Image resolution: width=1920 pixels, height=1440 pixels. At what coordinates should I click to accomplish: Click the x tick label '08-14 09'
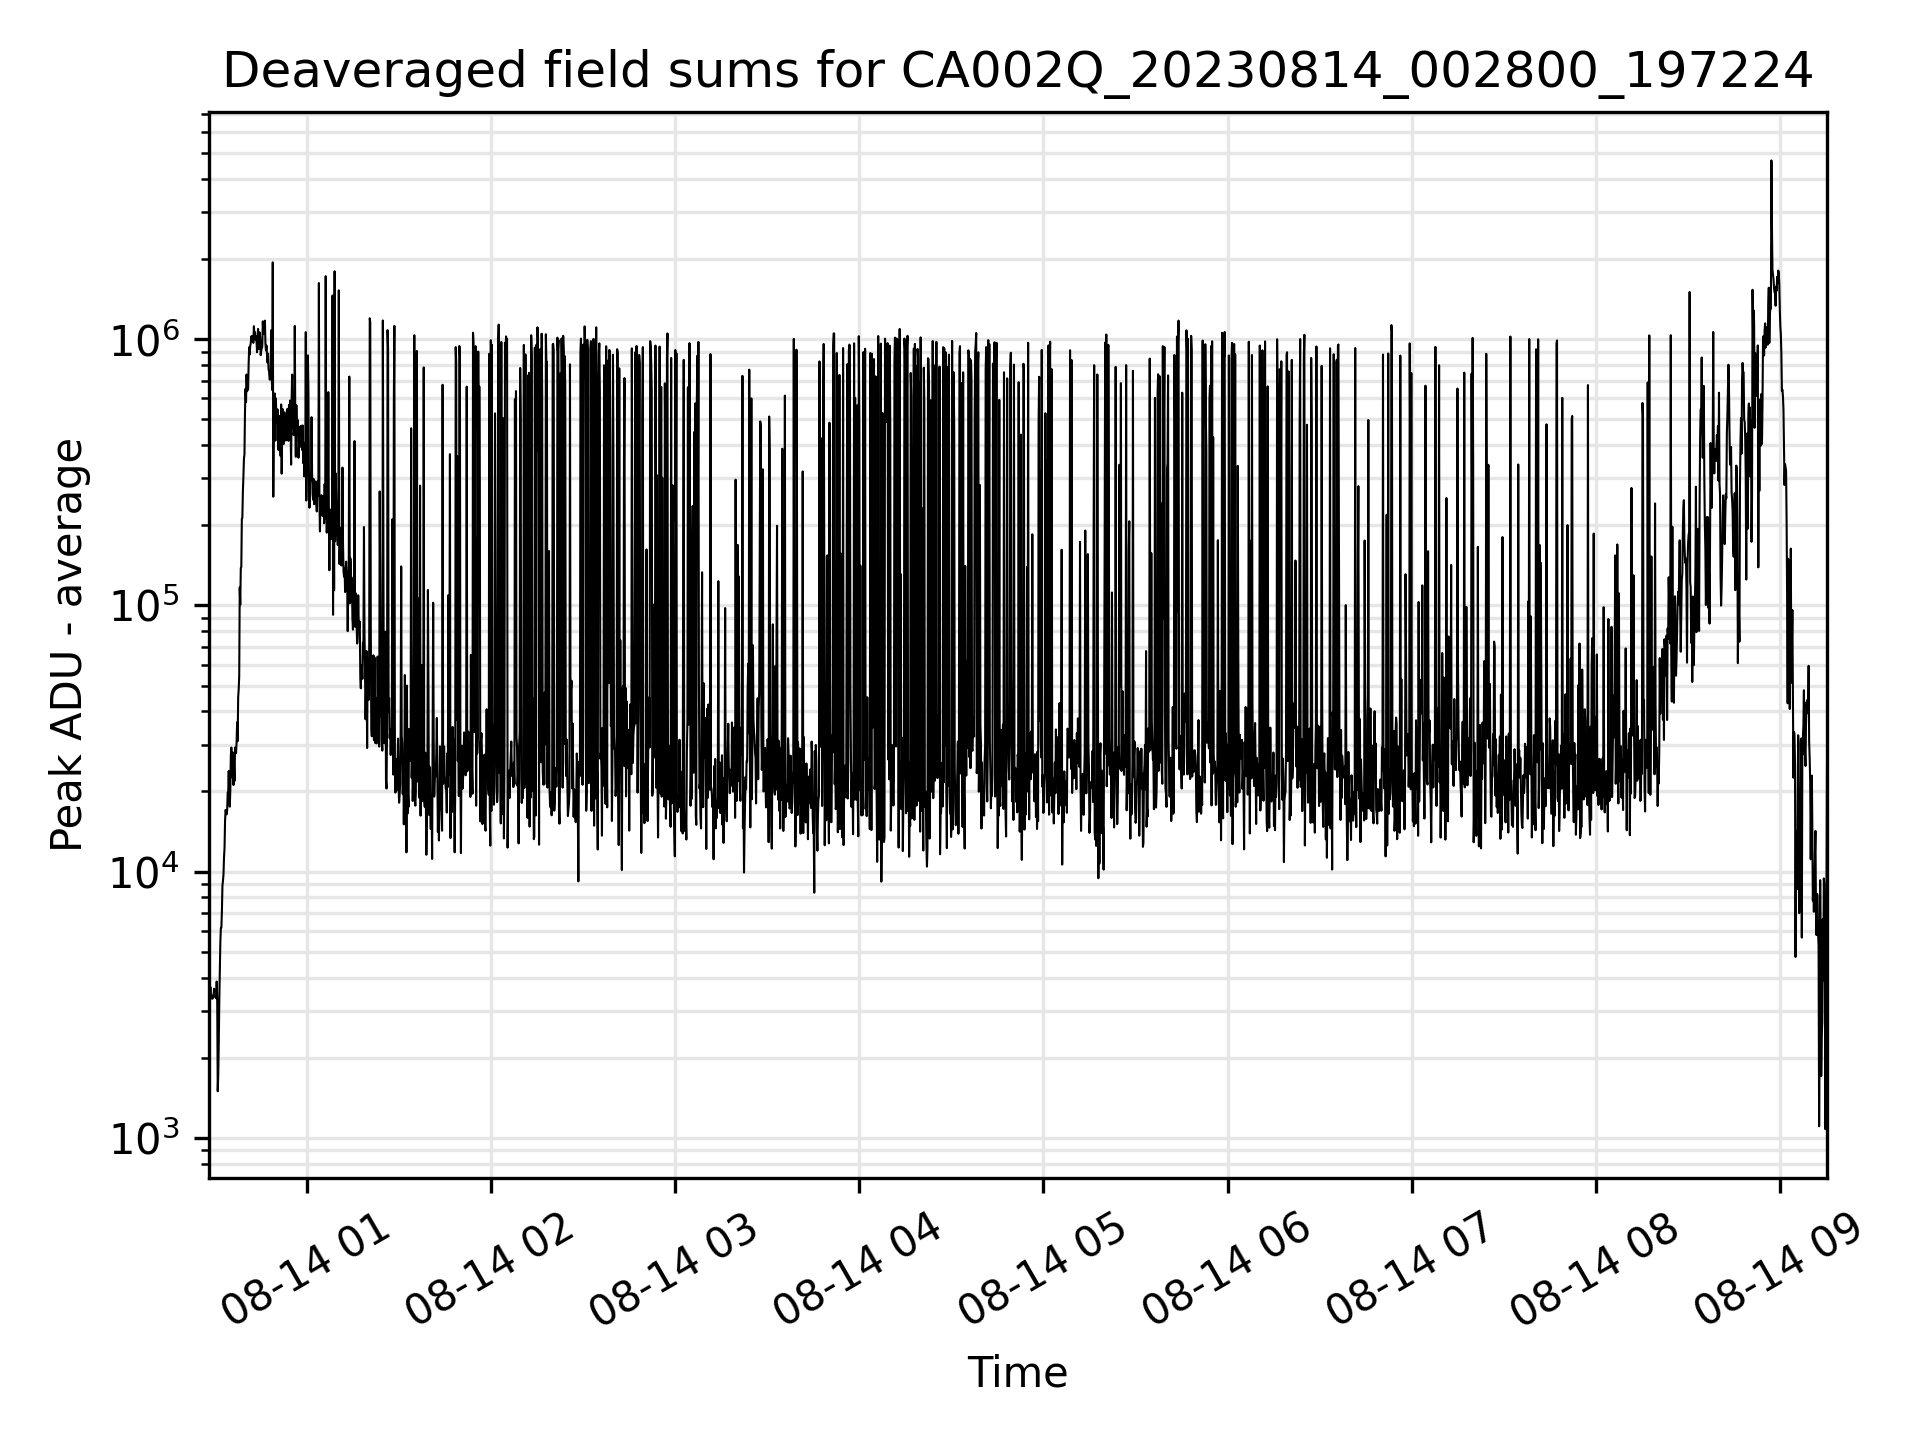point(1778,1271)
